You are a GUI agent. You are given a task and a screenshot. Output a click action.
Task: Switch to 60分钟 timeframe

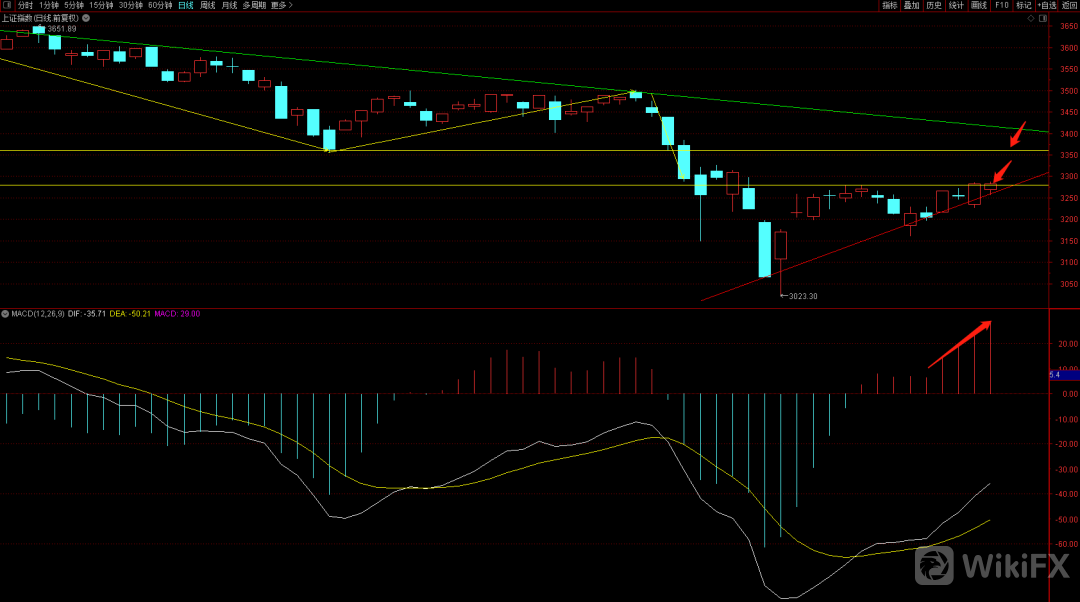pyautogui.click(x=160, y=5)
